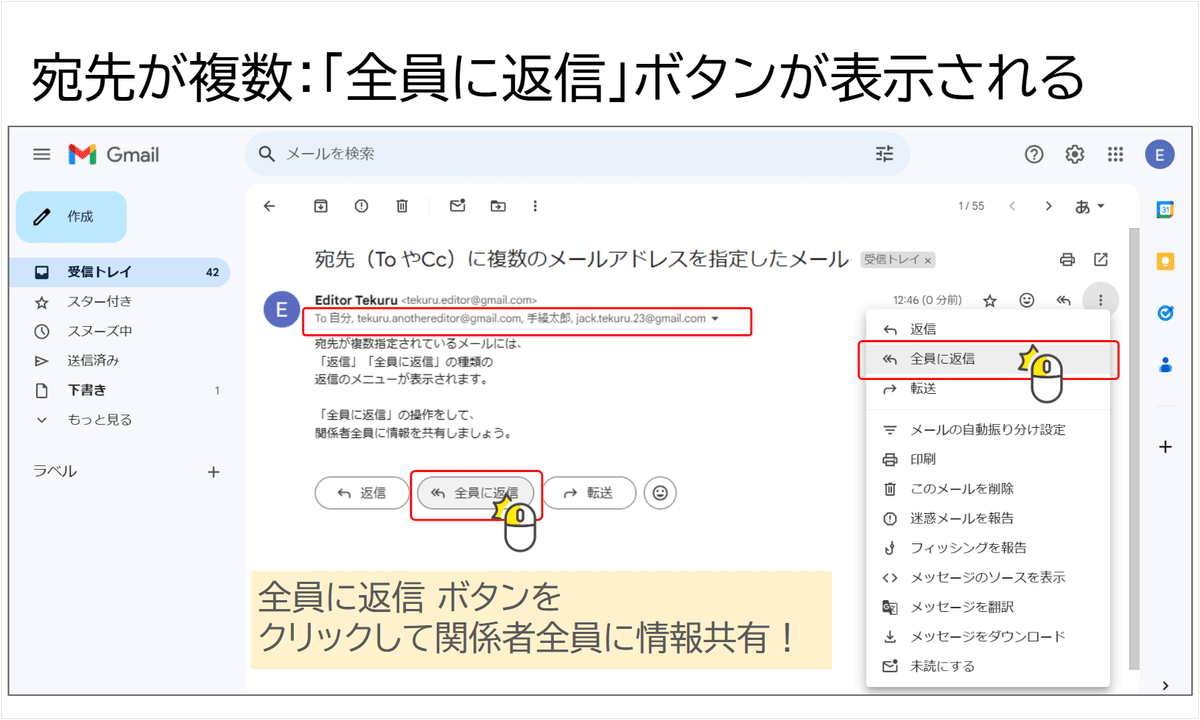Open Gmail settings gear
1200x720 pixels.
tap(1074, 154)
